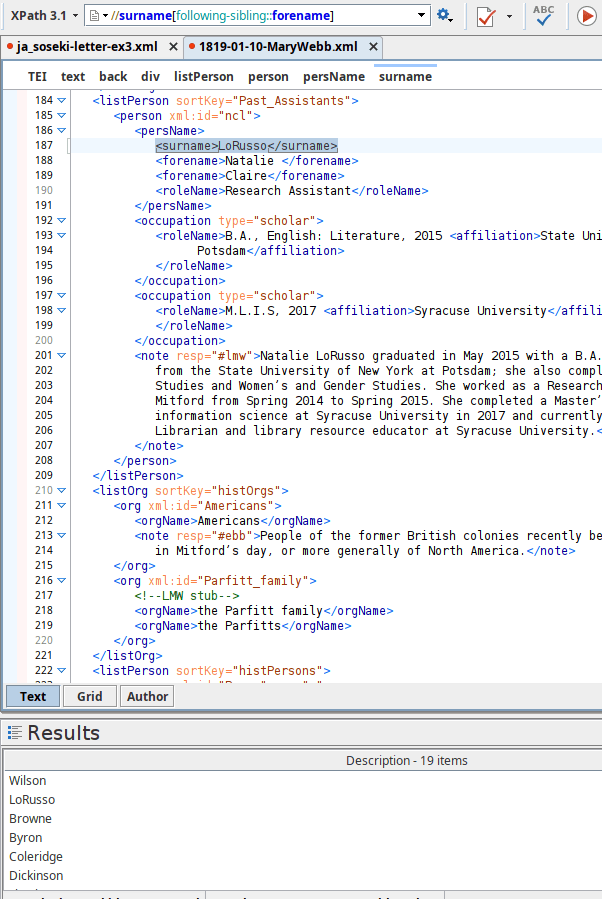Click the forename Claire line
The height and width of the screenshot is (899, 602).
point(250,175)
